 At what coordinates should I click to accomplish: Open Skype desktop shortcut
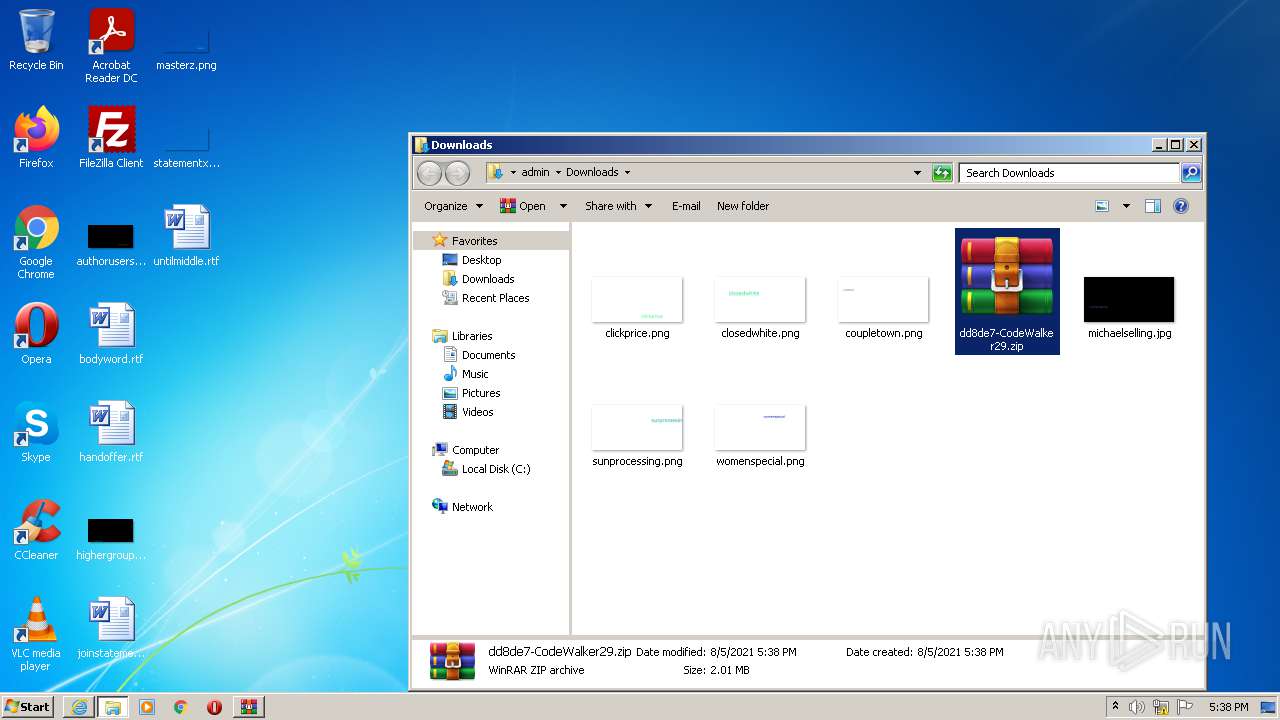[36, 431]
